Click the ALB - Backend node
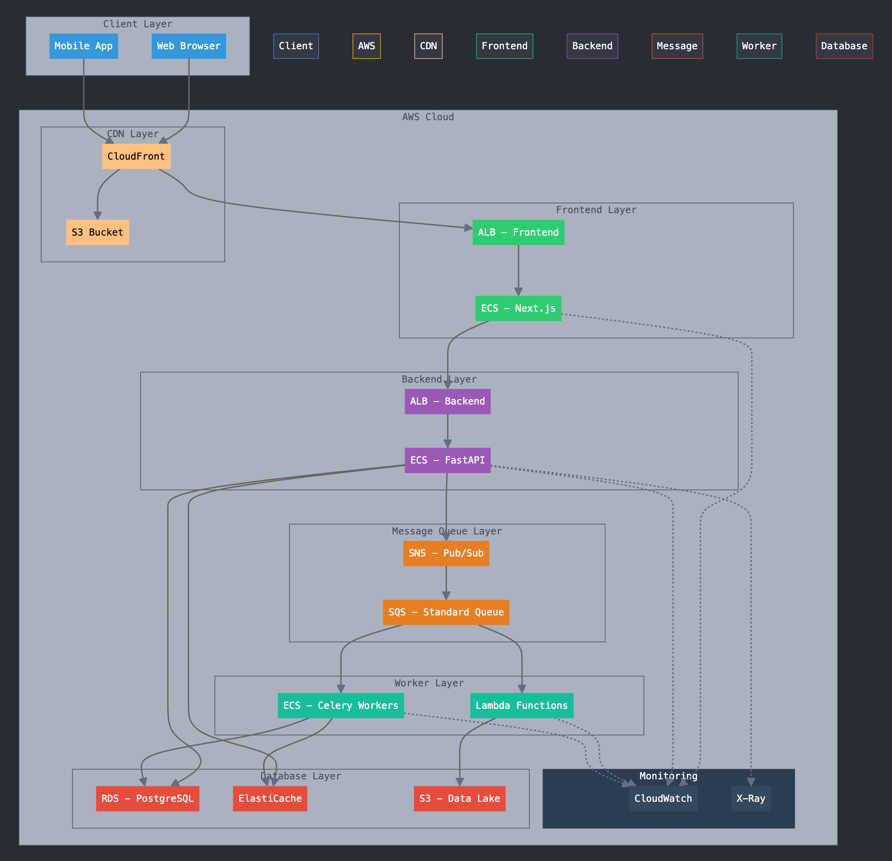 [448, 401]
